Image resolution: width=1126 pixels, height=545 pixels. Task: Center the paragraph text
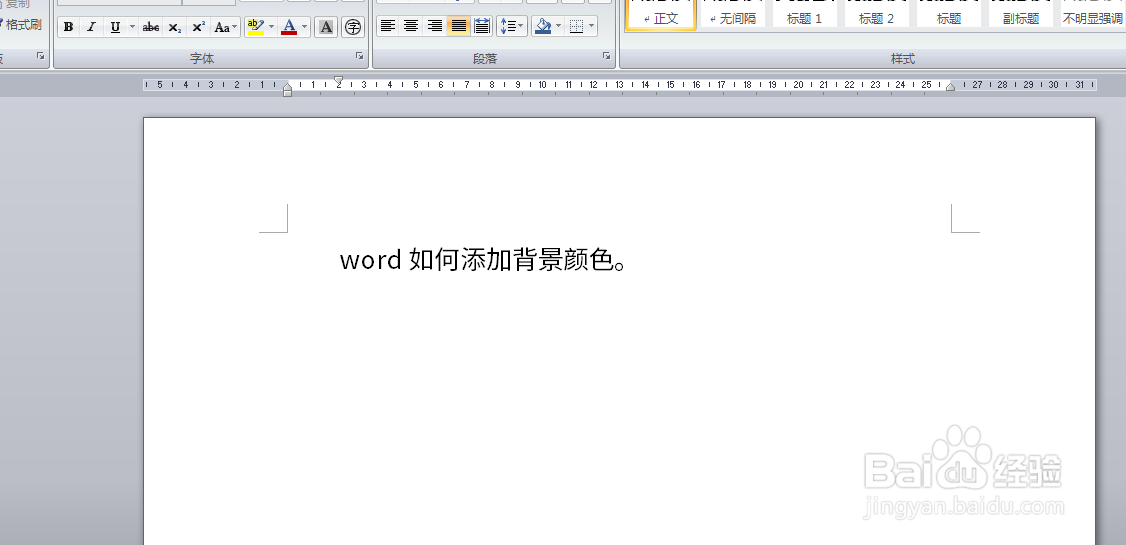point(411,27)
